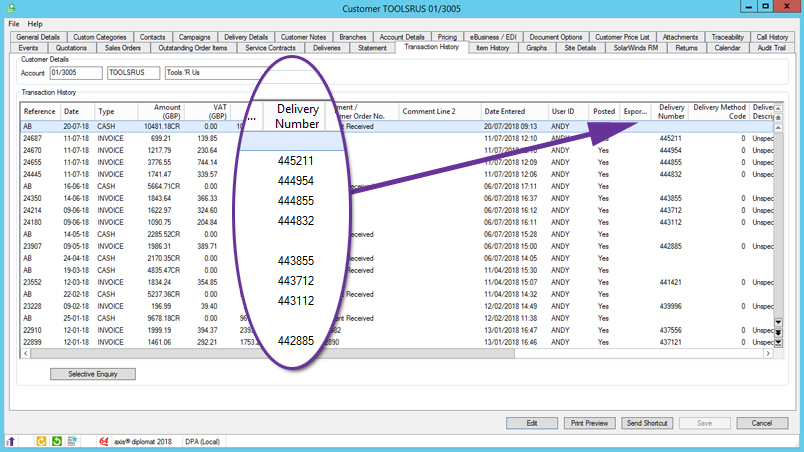Open the Delivery Details tab

click(246, 37)
